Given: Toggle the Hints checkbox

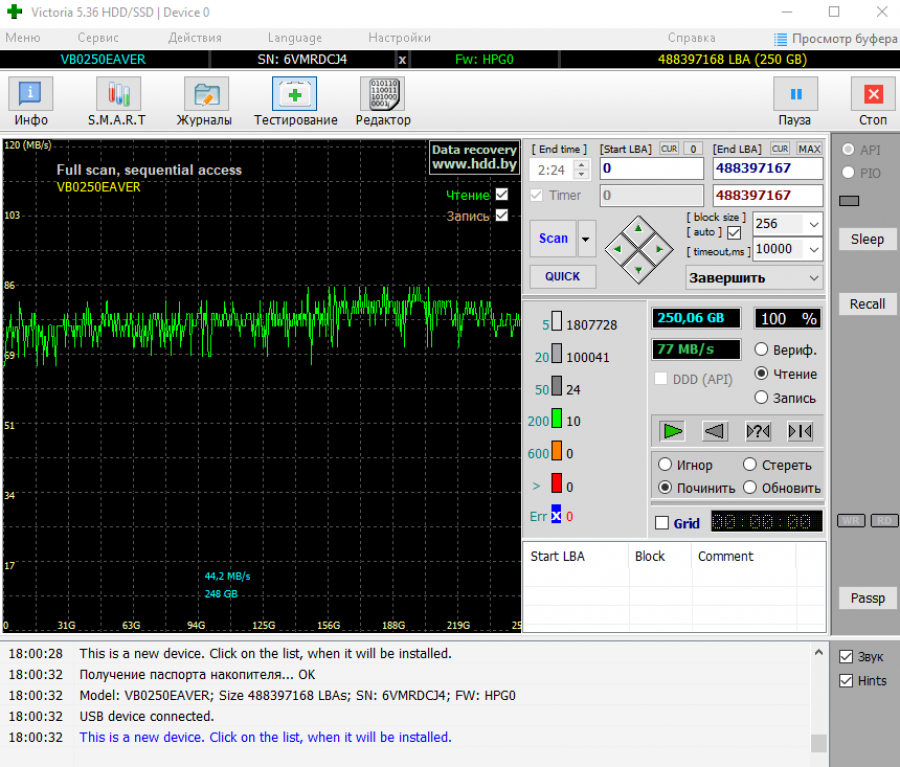Looking at the screenshot, I should tap(846, 681).
